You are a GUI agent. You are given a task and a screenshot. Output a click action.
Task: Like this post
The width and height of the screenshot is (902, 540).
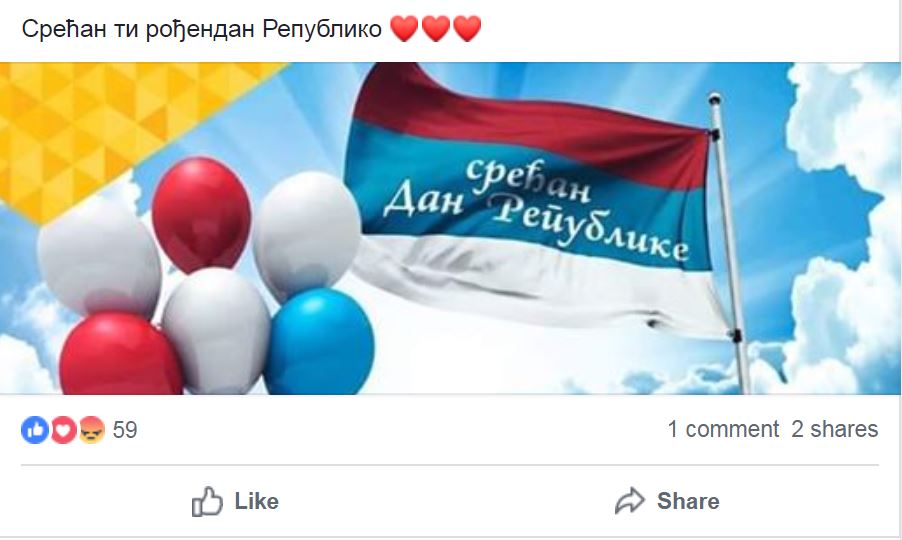(x=235, y=501)
